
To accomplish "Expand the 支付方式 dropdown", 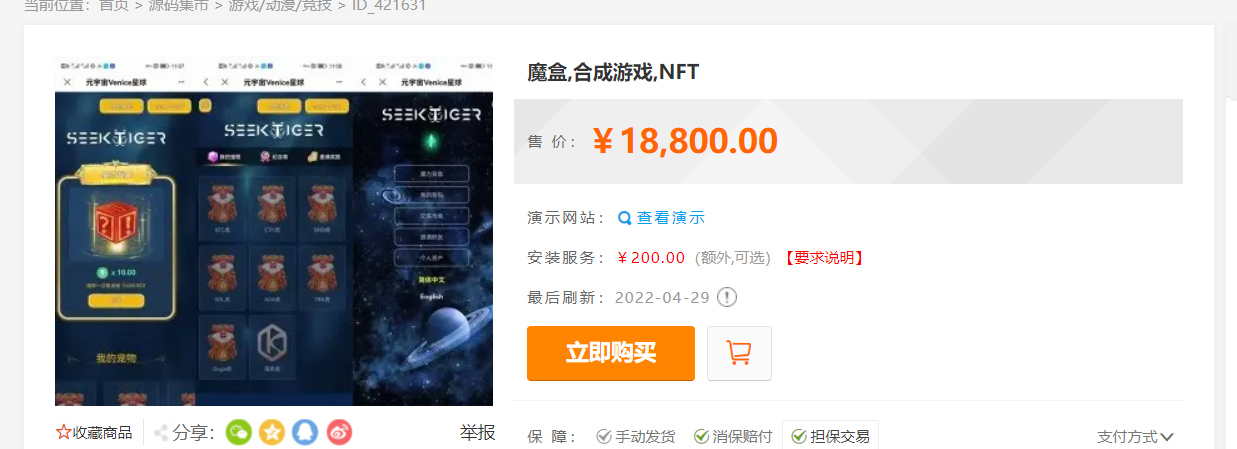I will point(1135,437).
